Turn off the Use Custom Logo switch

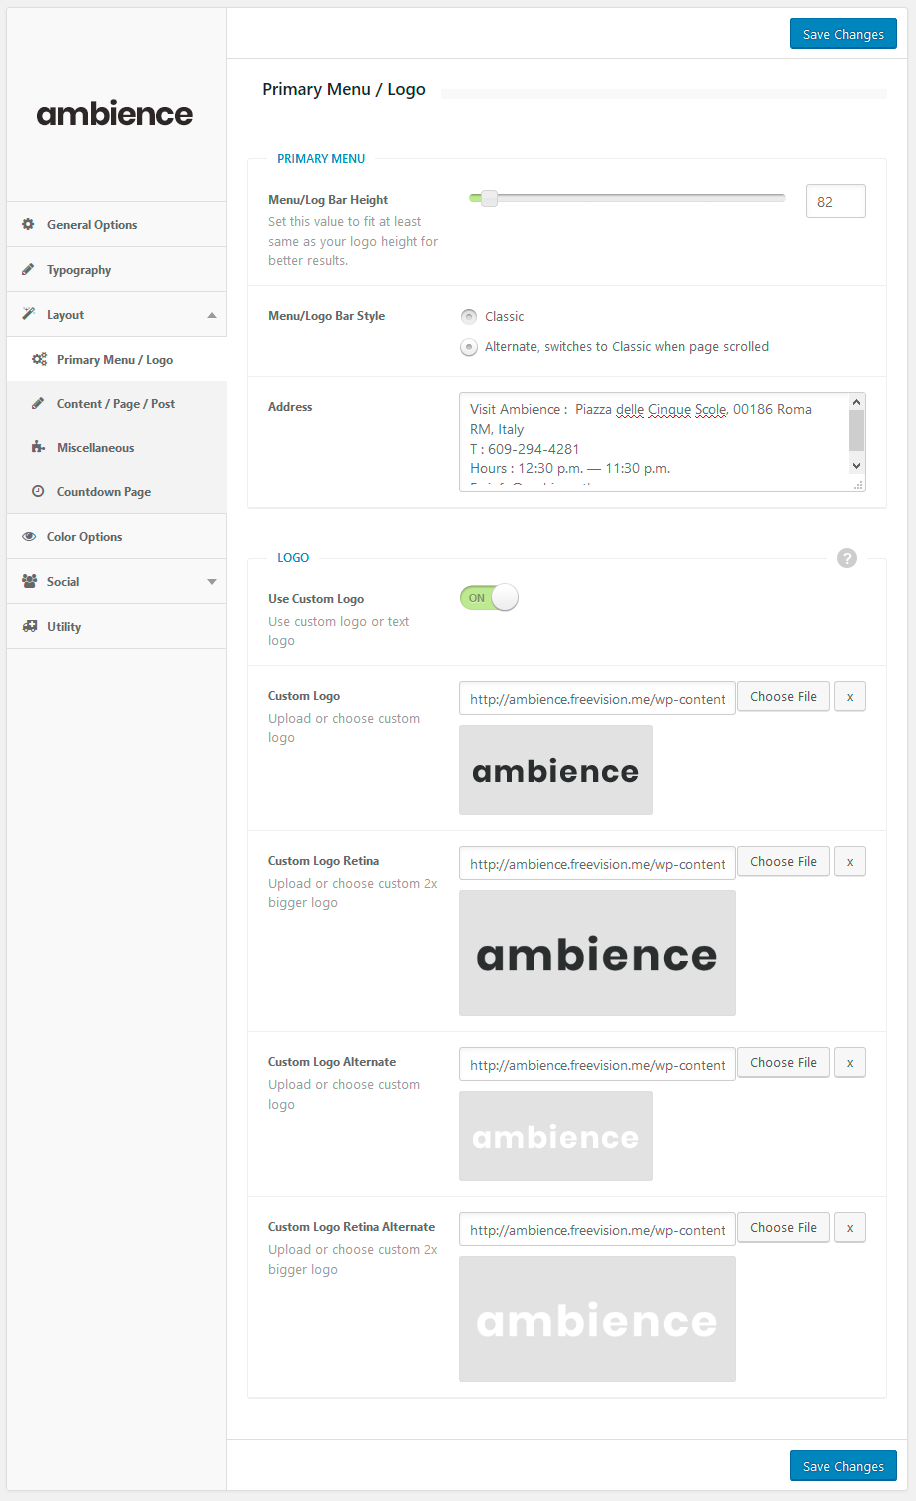click(x=489, y=598)
